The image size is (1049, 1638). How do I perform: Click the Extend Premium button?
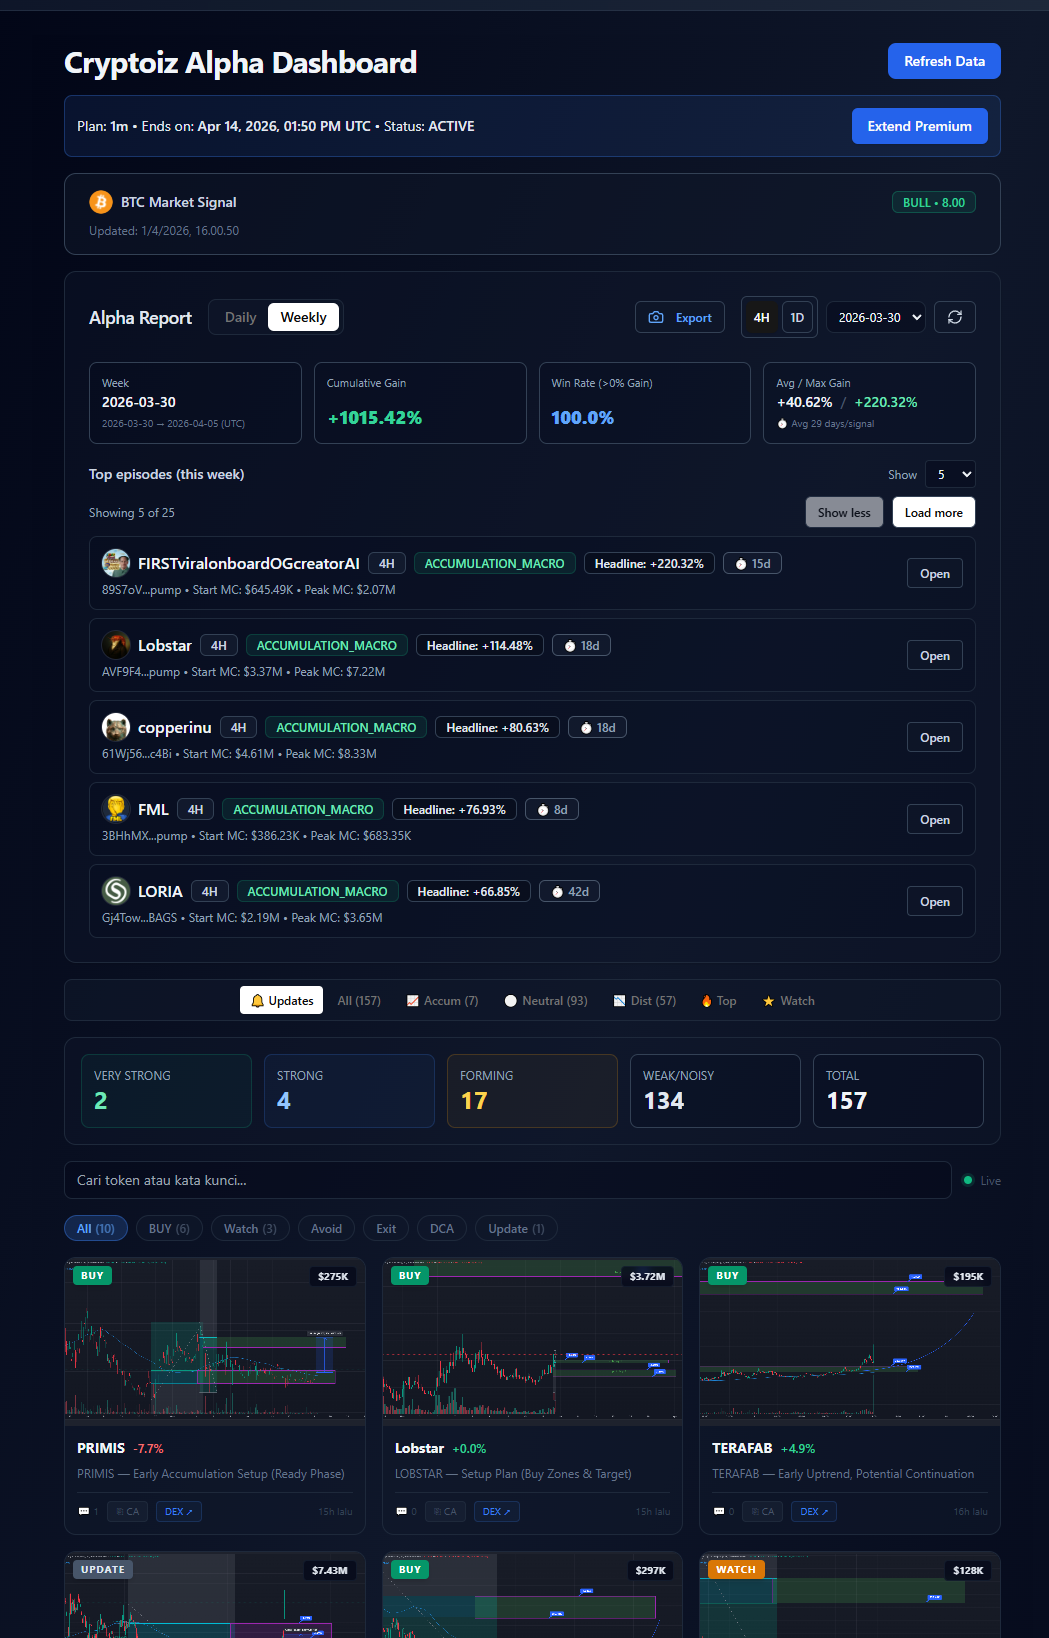point(919,126)
